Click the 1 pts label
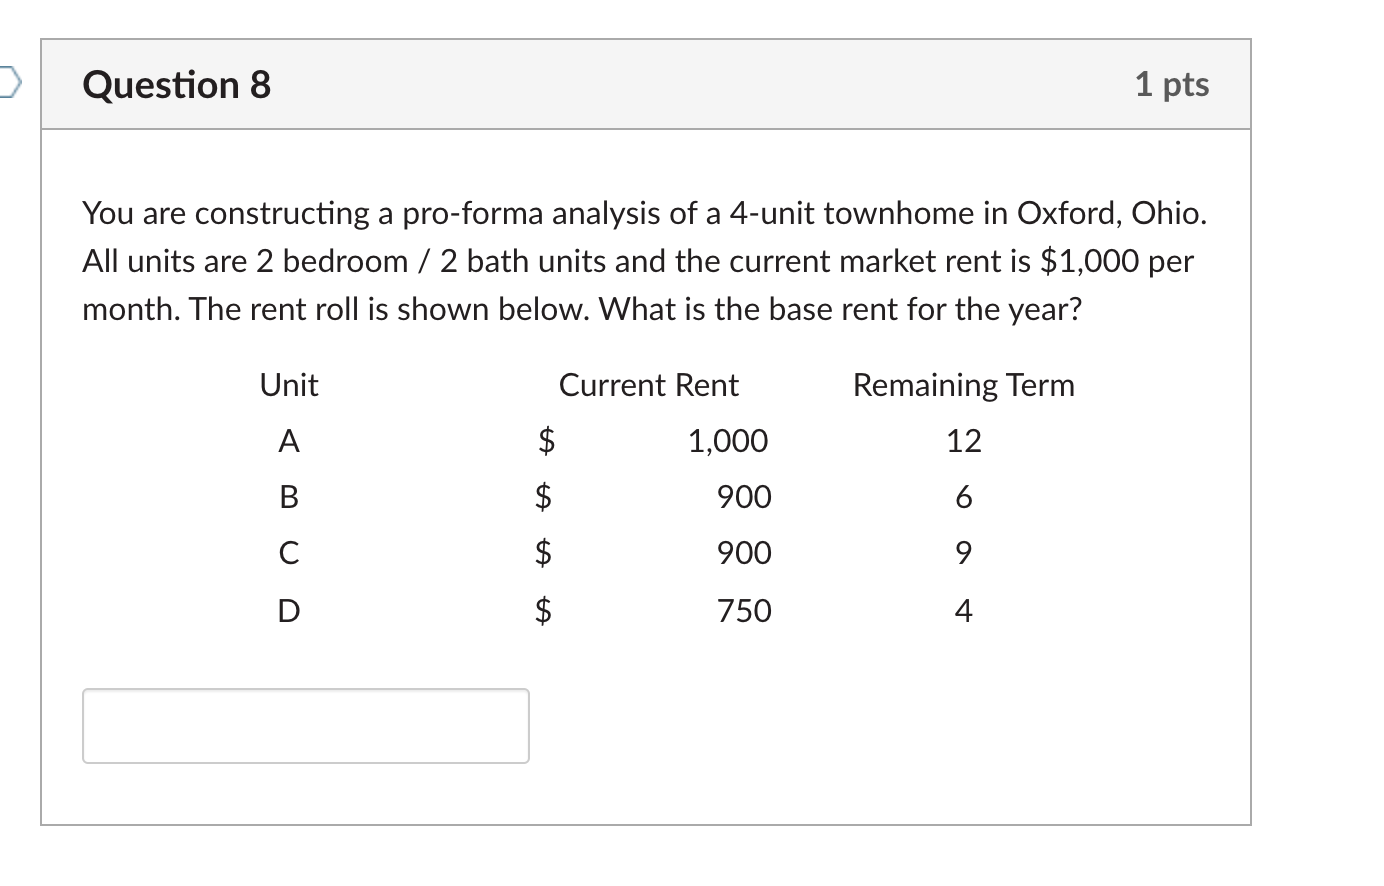The width and height of the screenshot is (1384, 886). 1174,84
